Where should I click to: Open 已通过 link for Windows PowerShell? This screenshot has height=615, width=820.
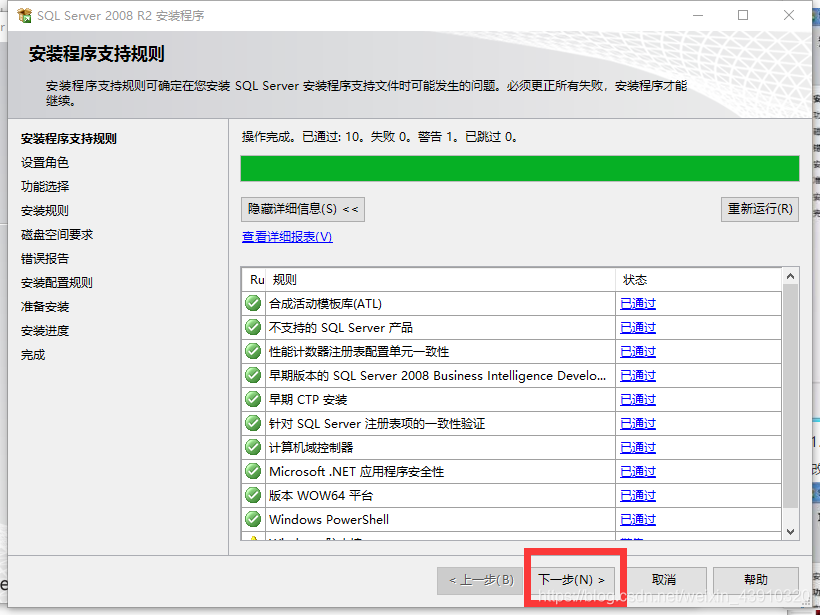pos(637,520)
